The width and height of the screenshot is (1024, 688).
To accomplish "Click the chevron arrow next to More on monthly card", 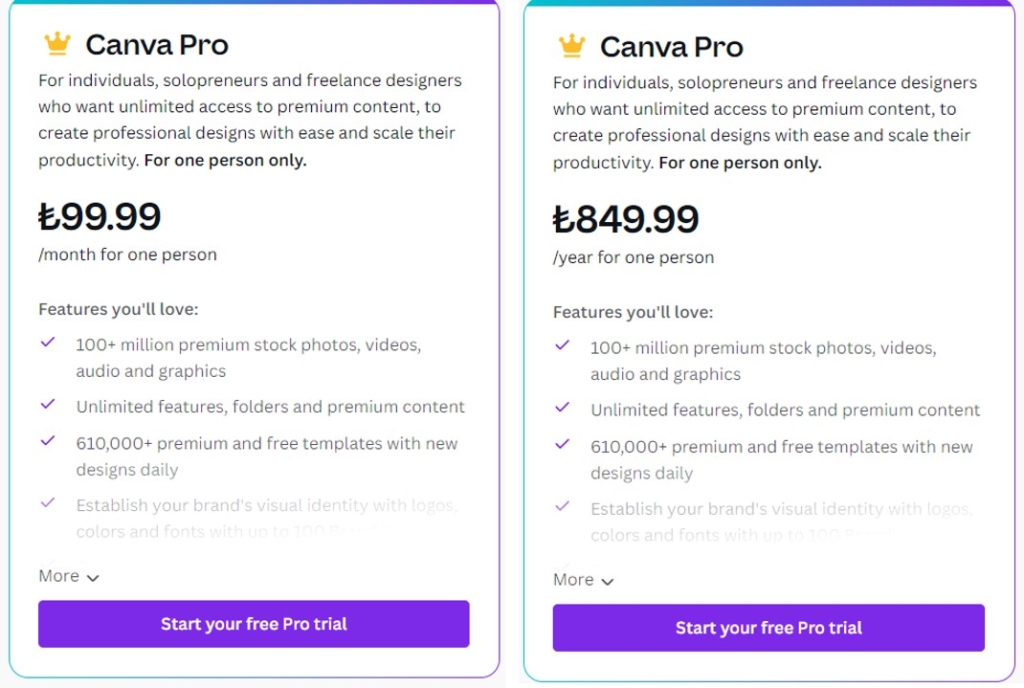I will click(93, 578).
